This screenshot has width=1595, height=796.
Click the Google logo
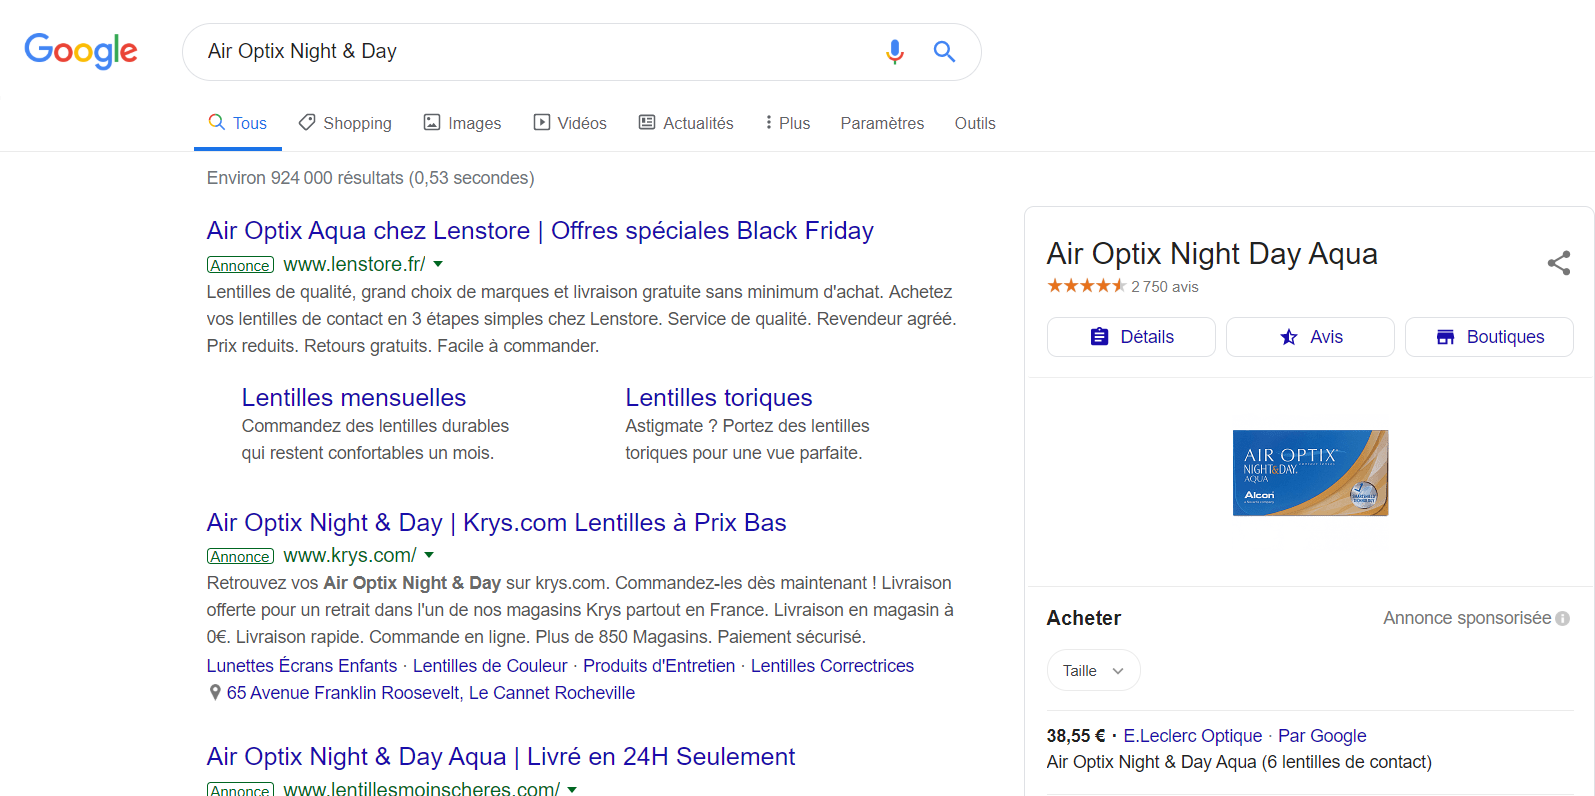tap(81, 51)
